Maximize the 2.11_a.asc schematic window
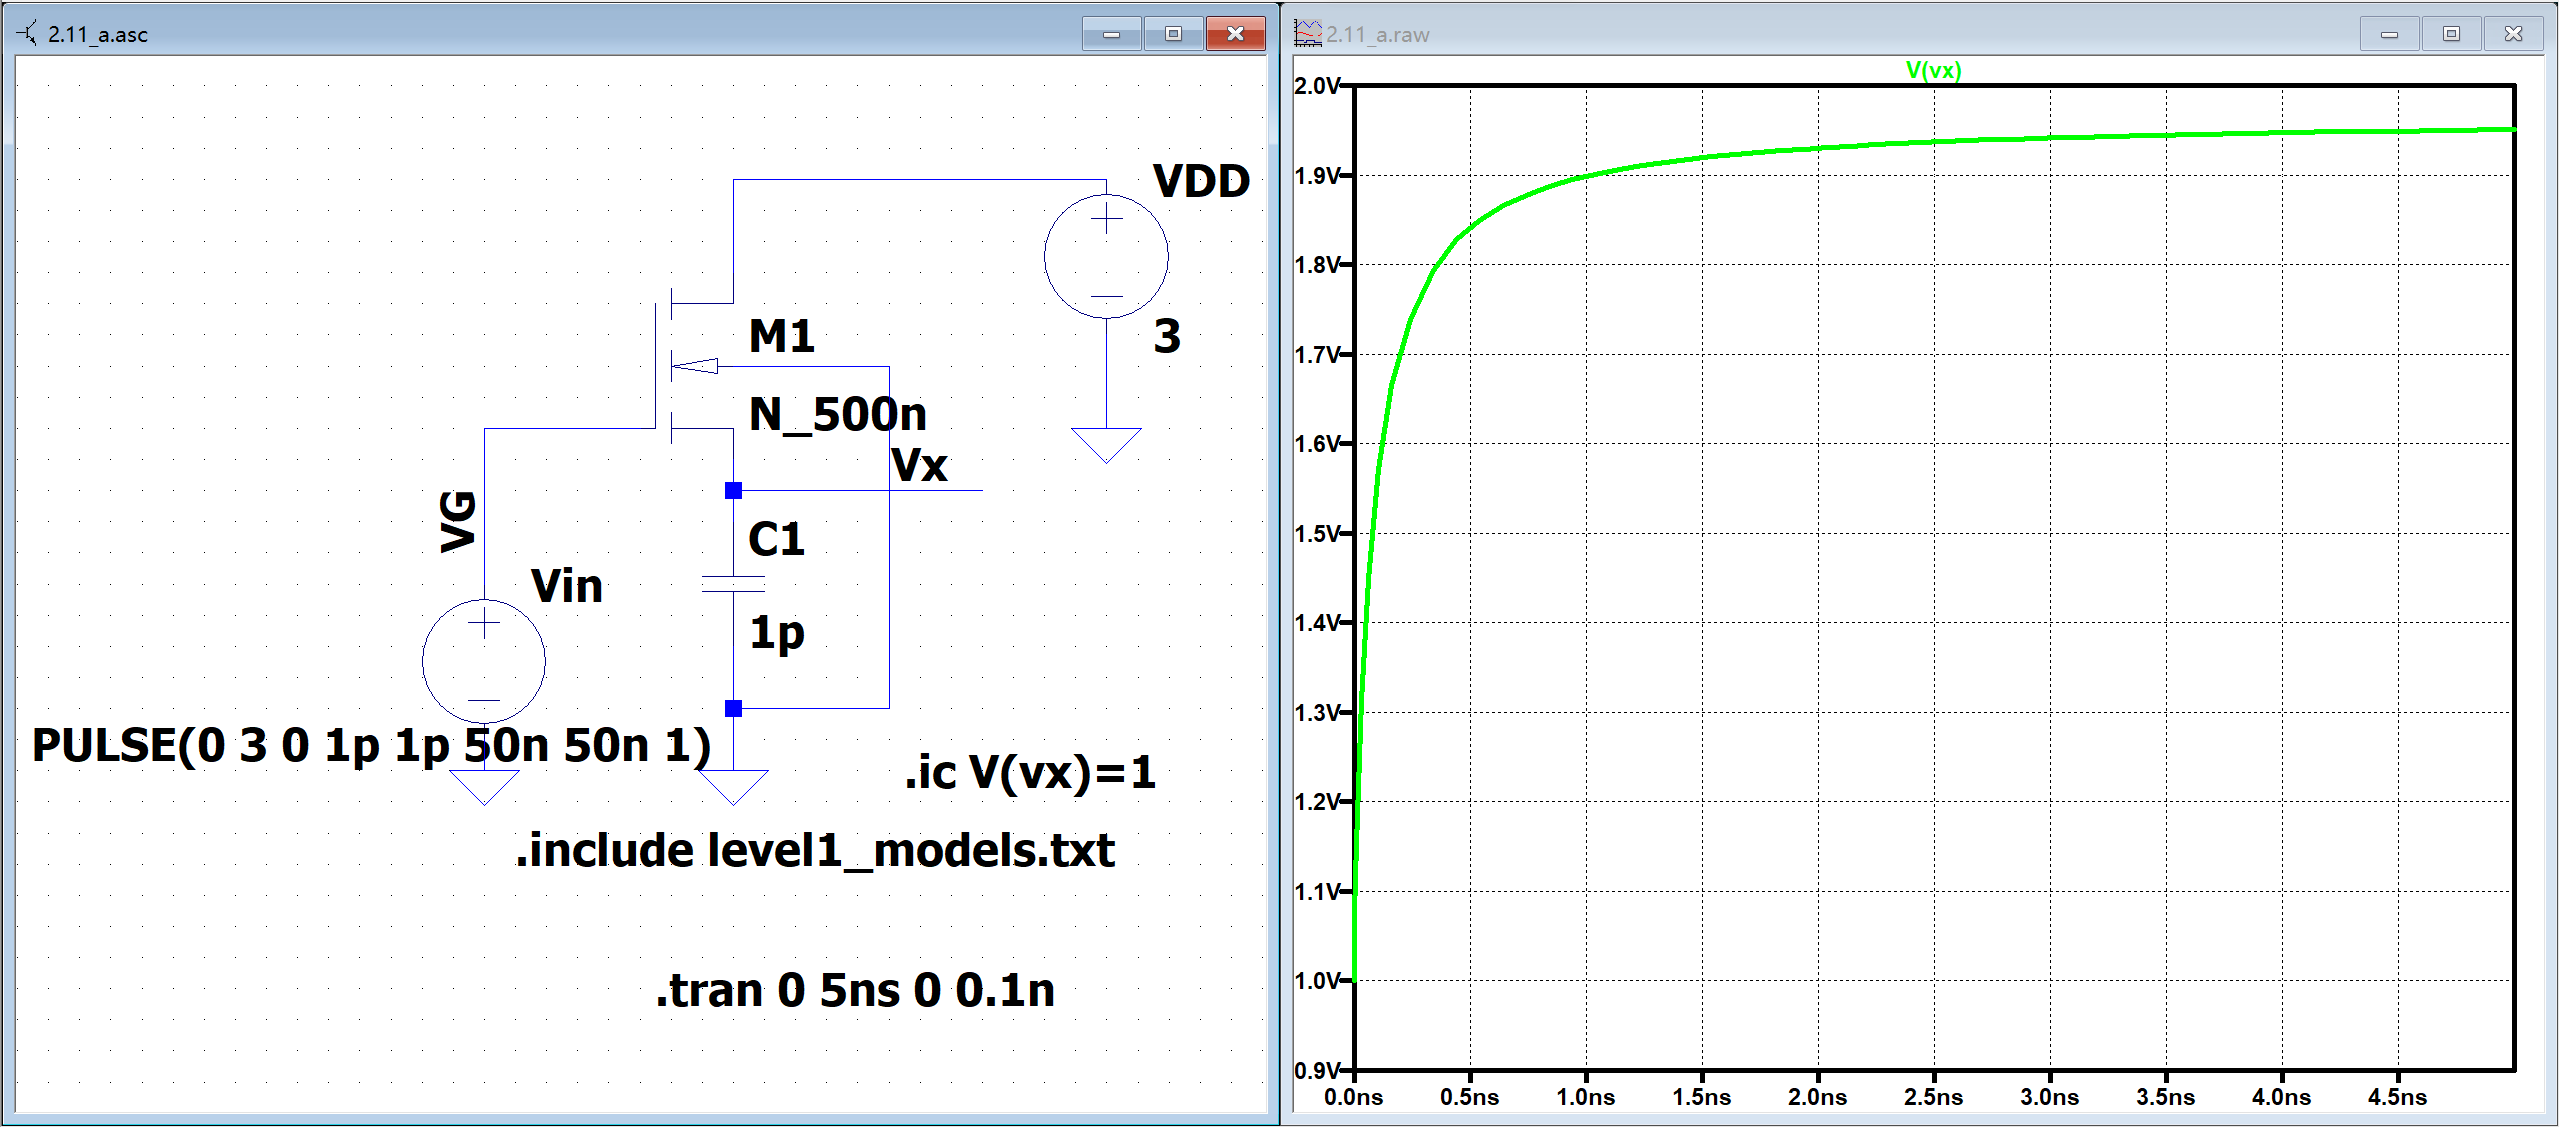Viewport: 2560px width, 1128px height. tap(1173, 33)
